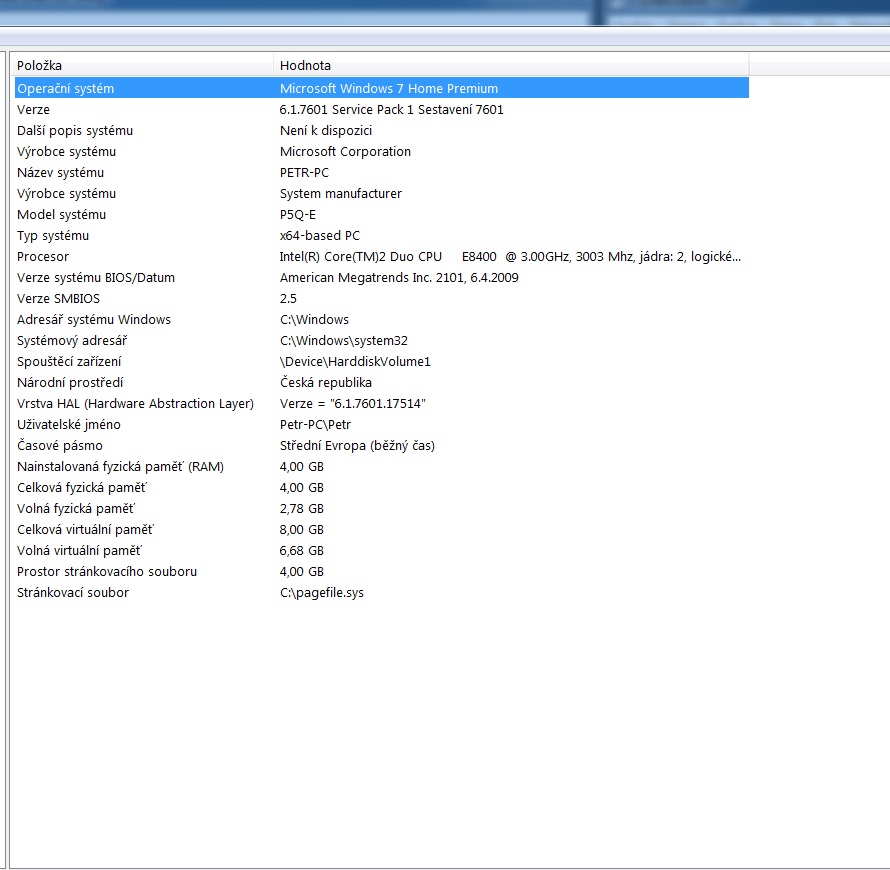Screen dimensions: 890x870
Task: Click the Střední Evropa (běžný čas) value
Action: coord(358,445)
